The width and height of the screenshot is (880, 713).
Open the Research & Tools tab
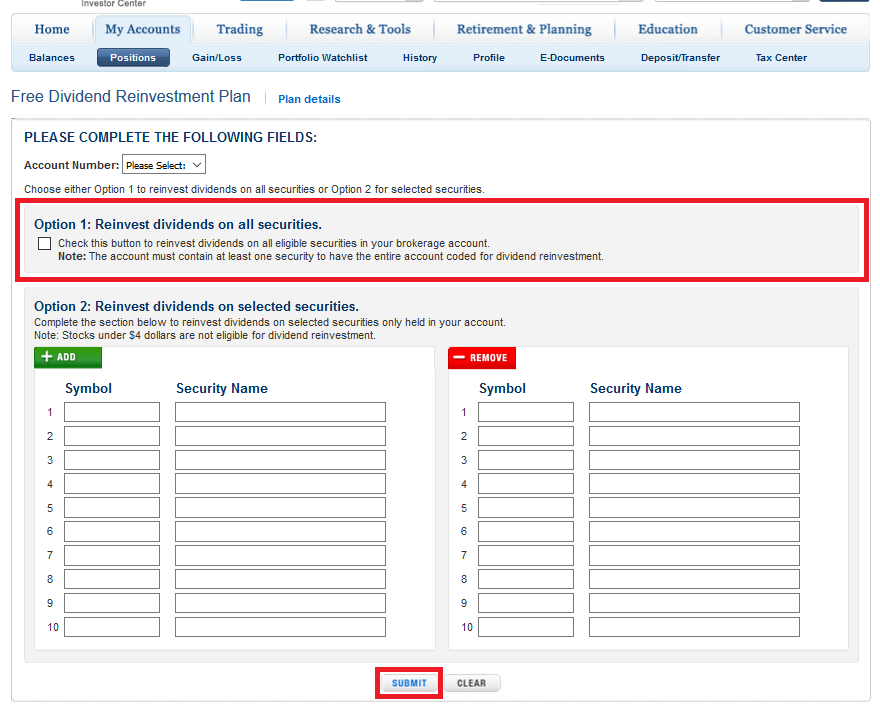pos(360,29)
